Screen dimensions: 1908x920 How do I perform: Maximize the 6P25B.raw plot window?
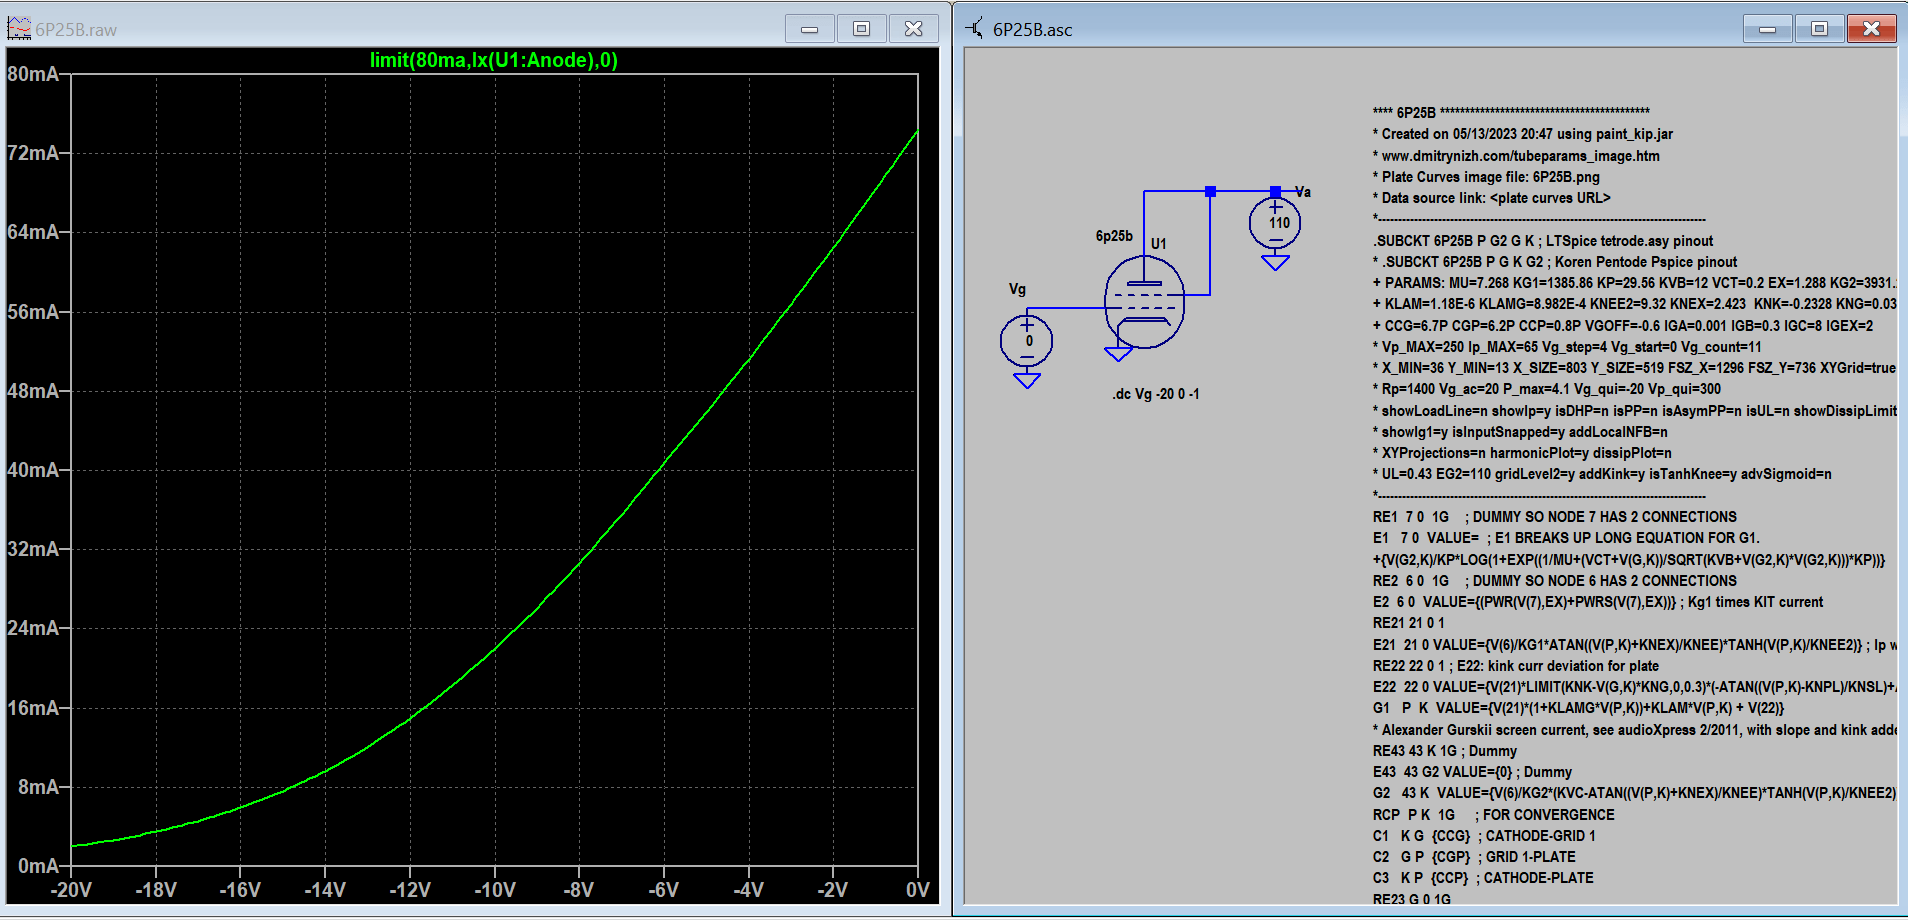pyautogui.click(x=862, y=29)
